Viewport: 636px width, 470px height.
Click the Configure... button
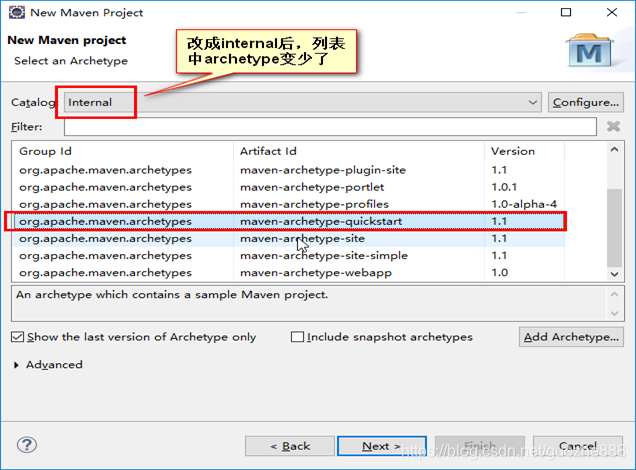[x=586, y=102]
